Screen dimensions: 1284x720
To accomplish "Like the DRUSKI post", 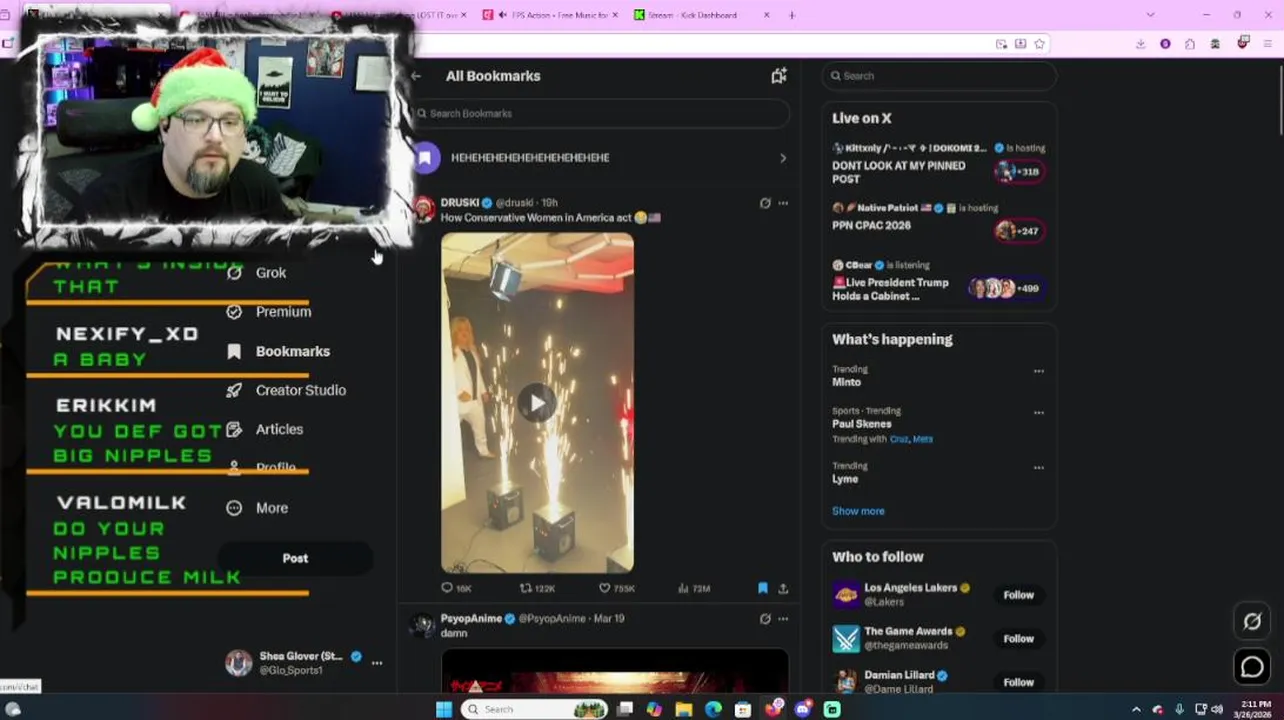I will pyautogui.click(x=617, y=588).
